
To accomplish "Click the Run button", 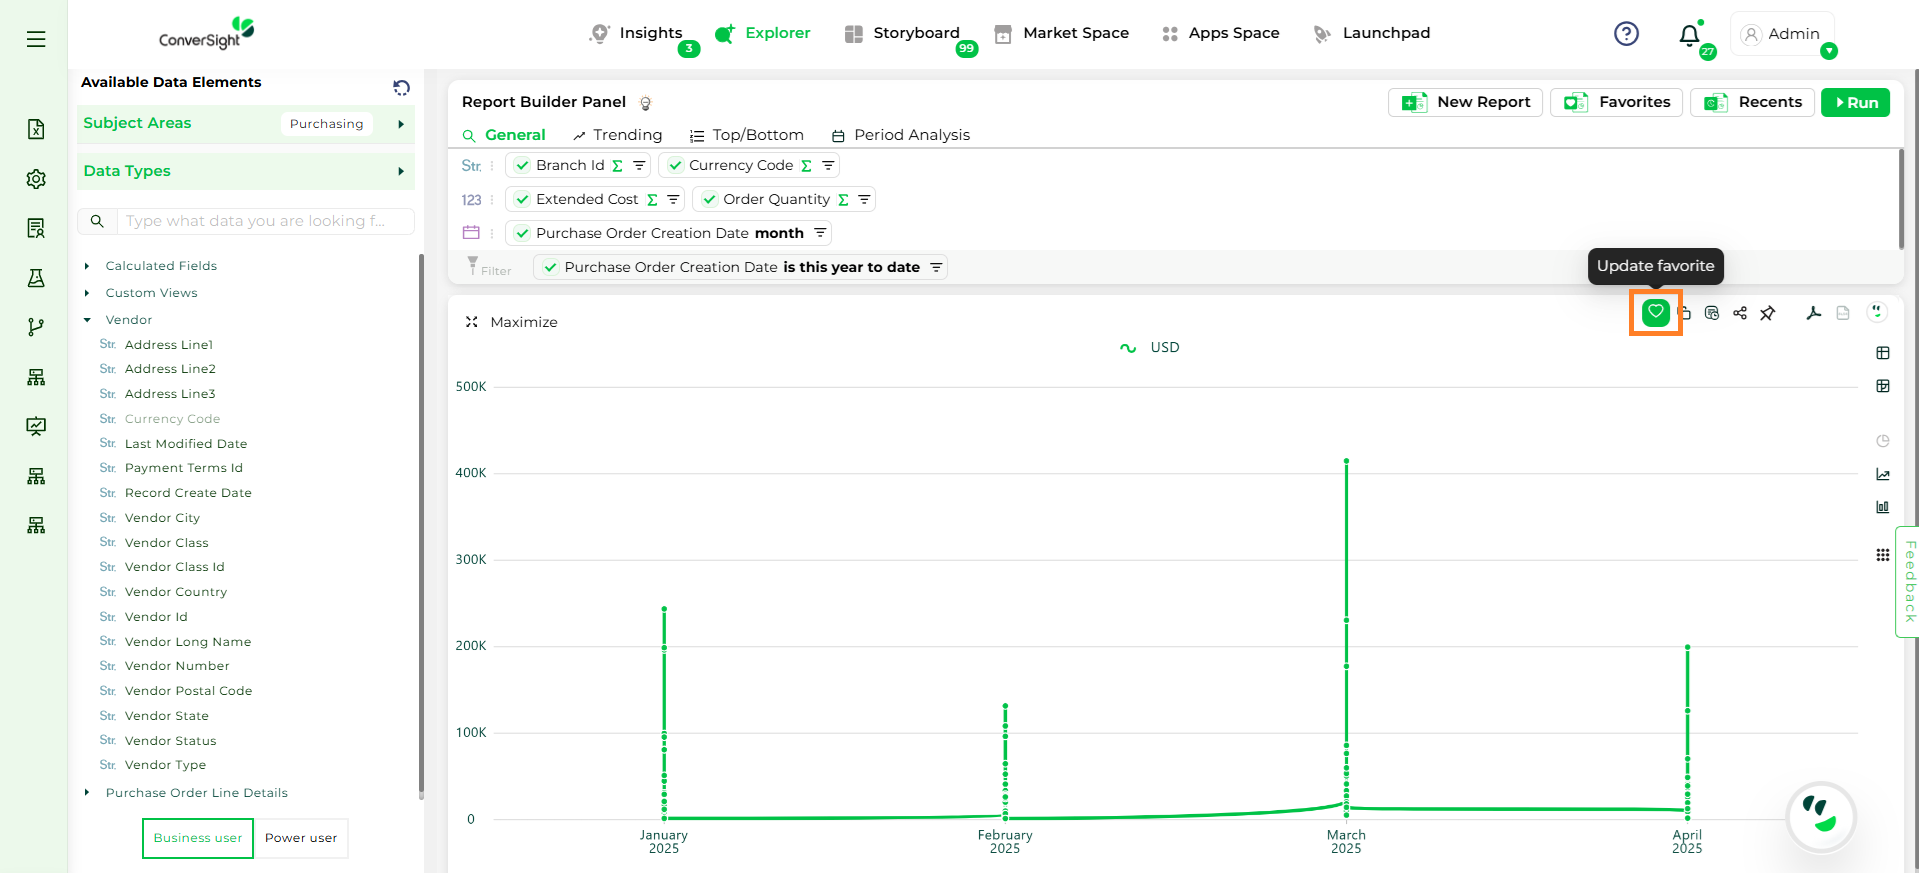I will [1854, 103].
